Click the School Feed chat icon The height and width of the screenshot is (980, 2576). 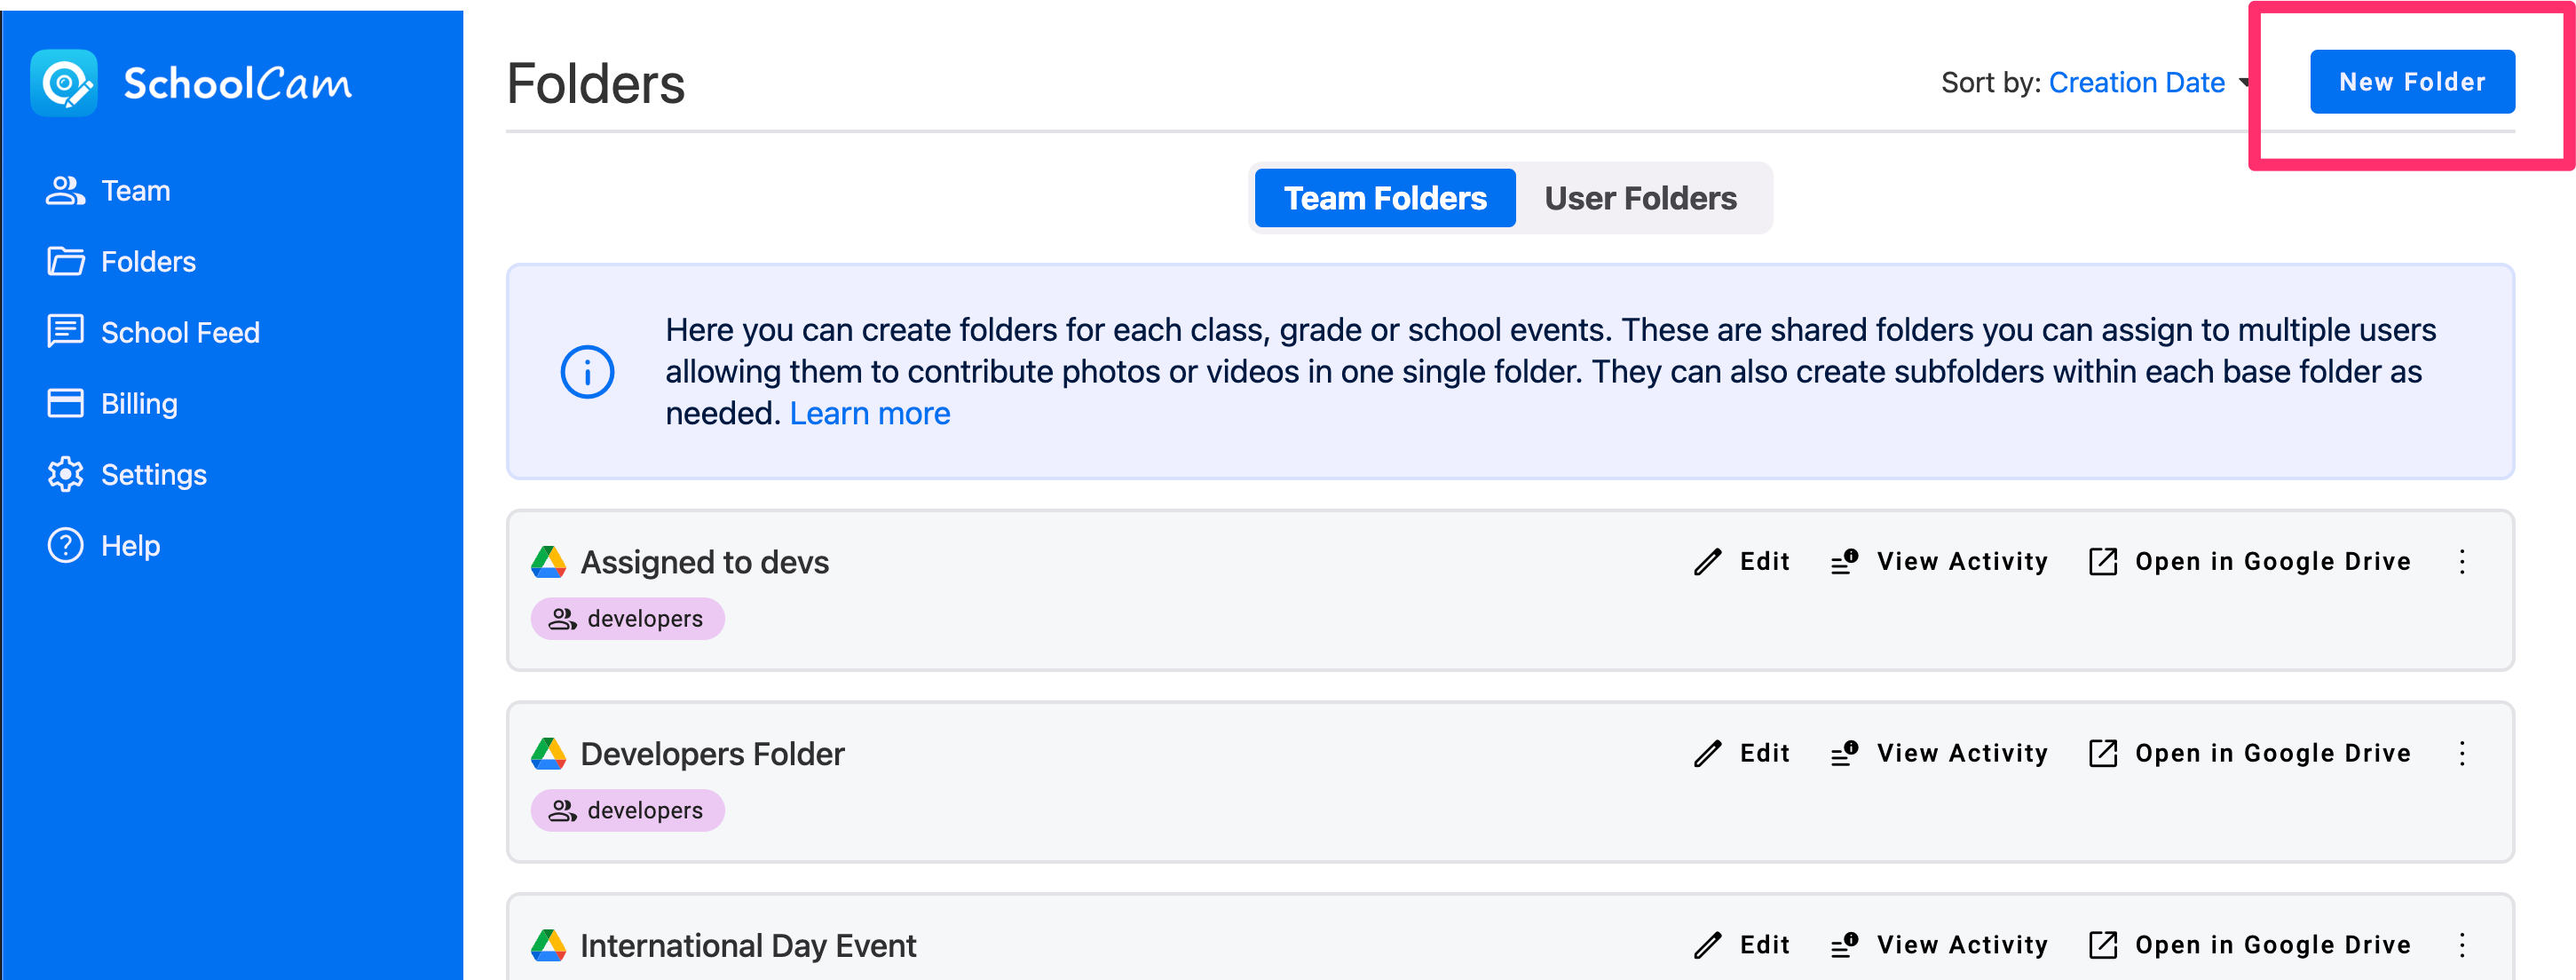tap(65, 333)
